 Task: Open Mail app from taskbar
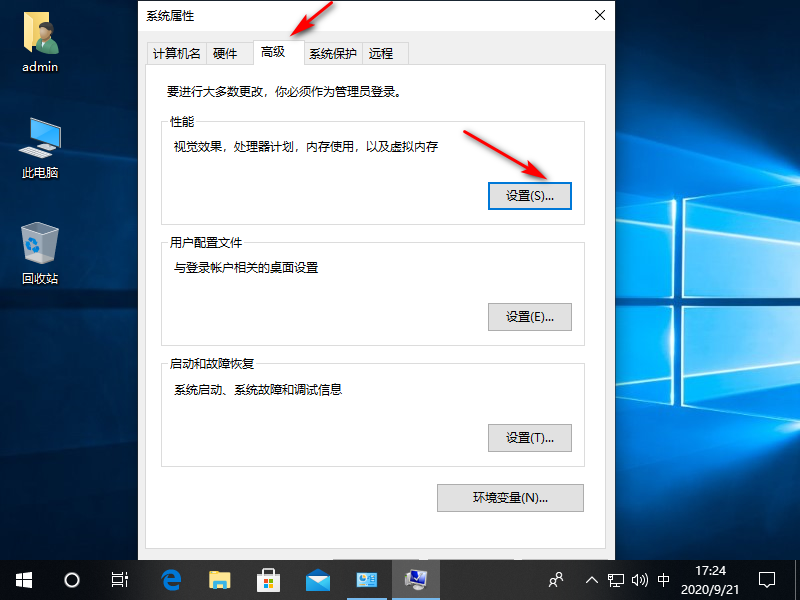tap(317, 580)
